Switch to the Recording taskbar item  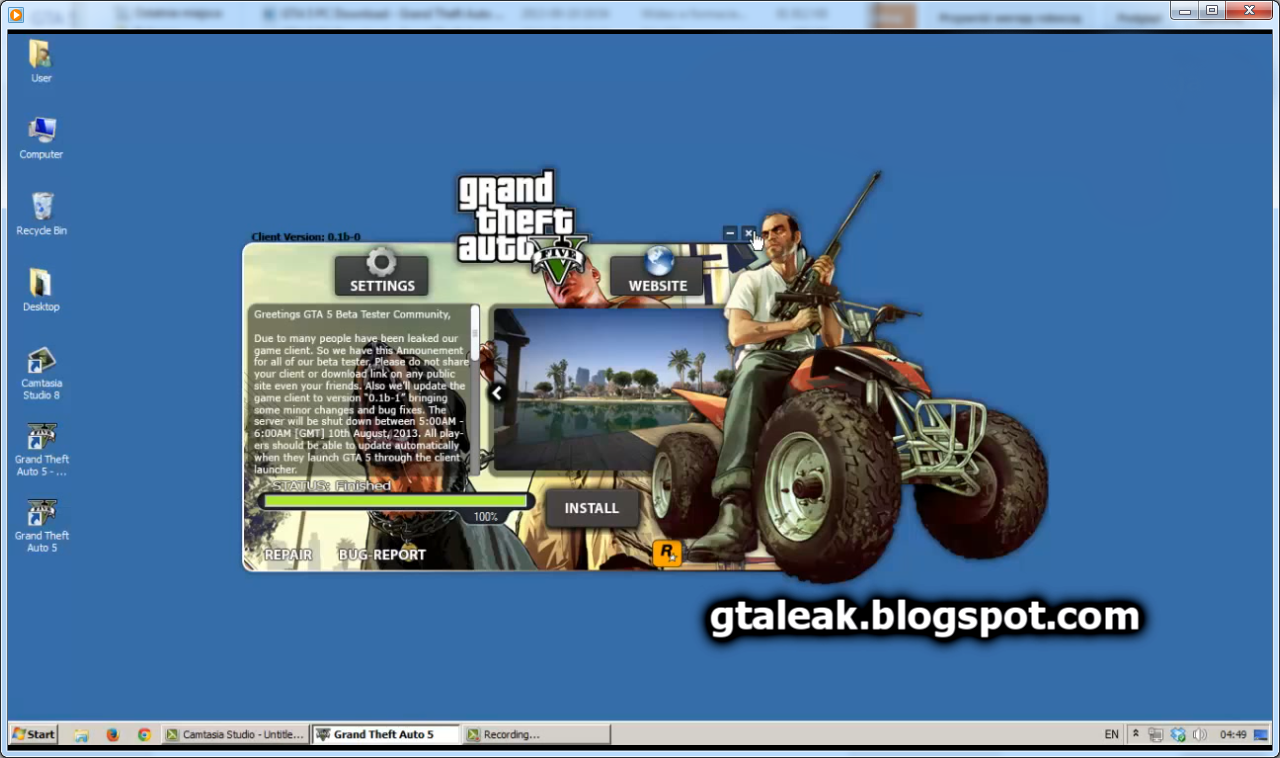click(x=536, y=734)
